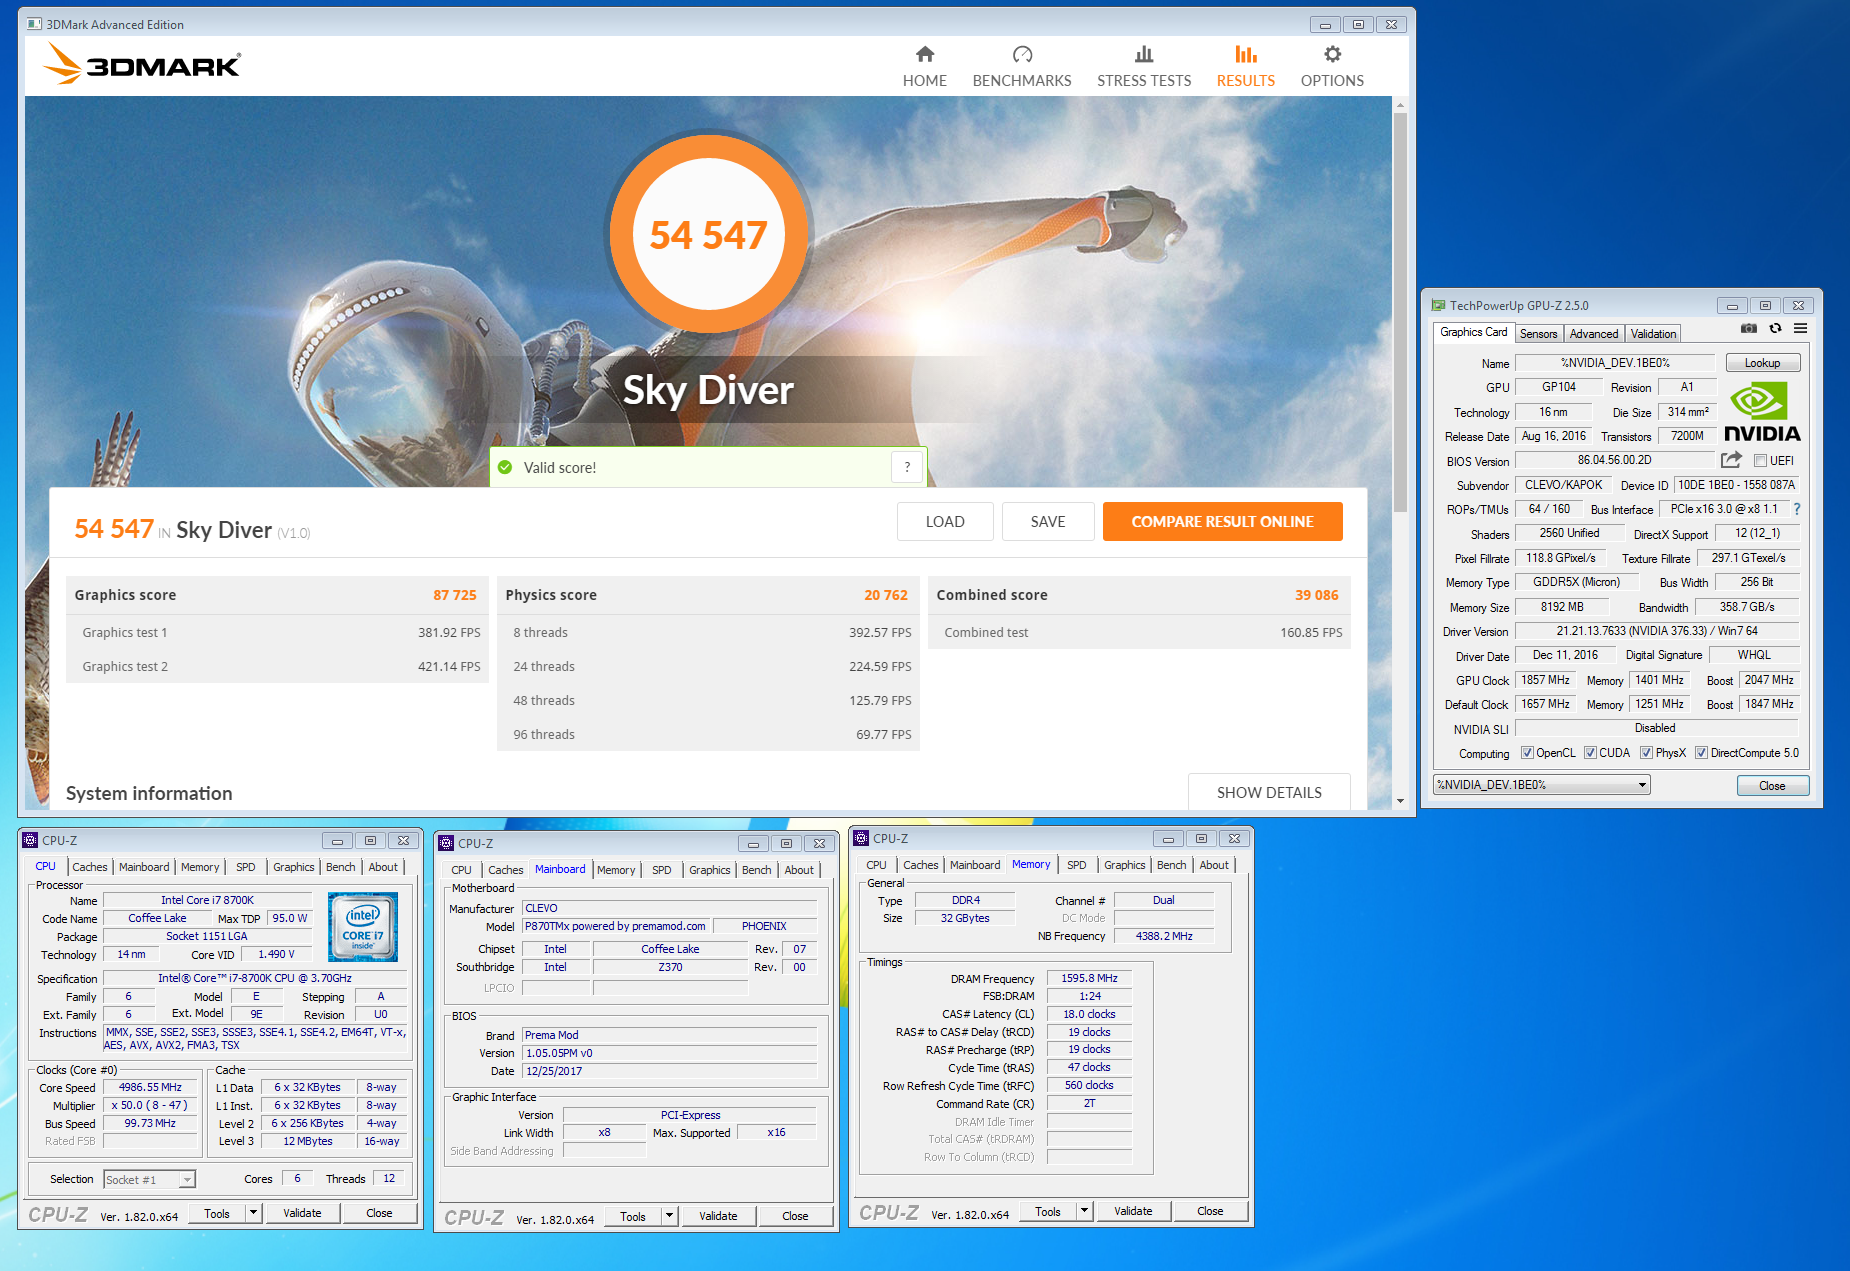The height and width of the screenshot is (1271, 1850).
Task: Click the Driver Version field in GPU-Z
Action: [1657, 631]
